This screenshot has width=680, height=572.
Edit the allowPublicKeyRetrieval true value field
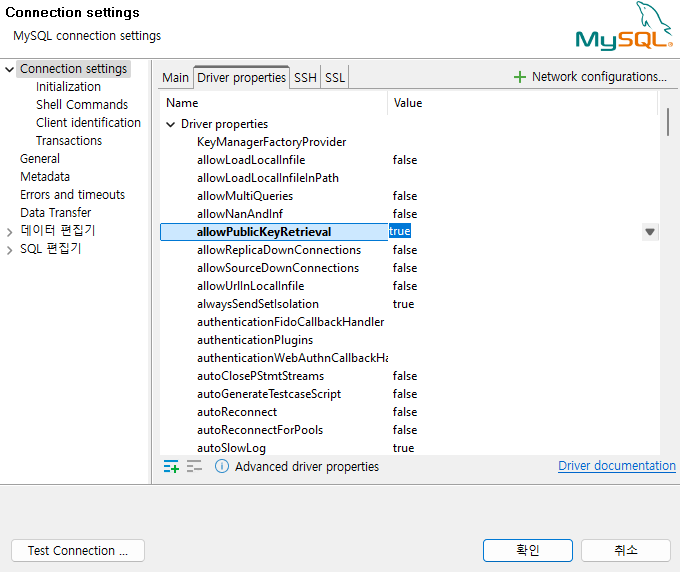515,232
